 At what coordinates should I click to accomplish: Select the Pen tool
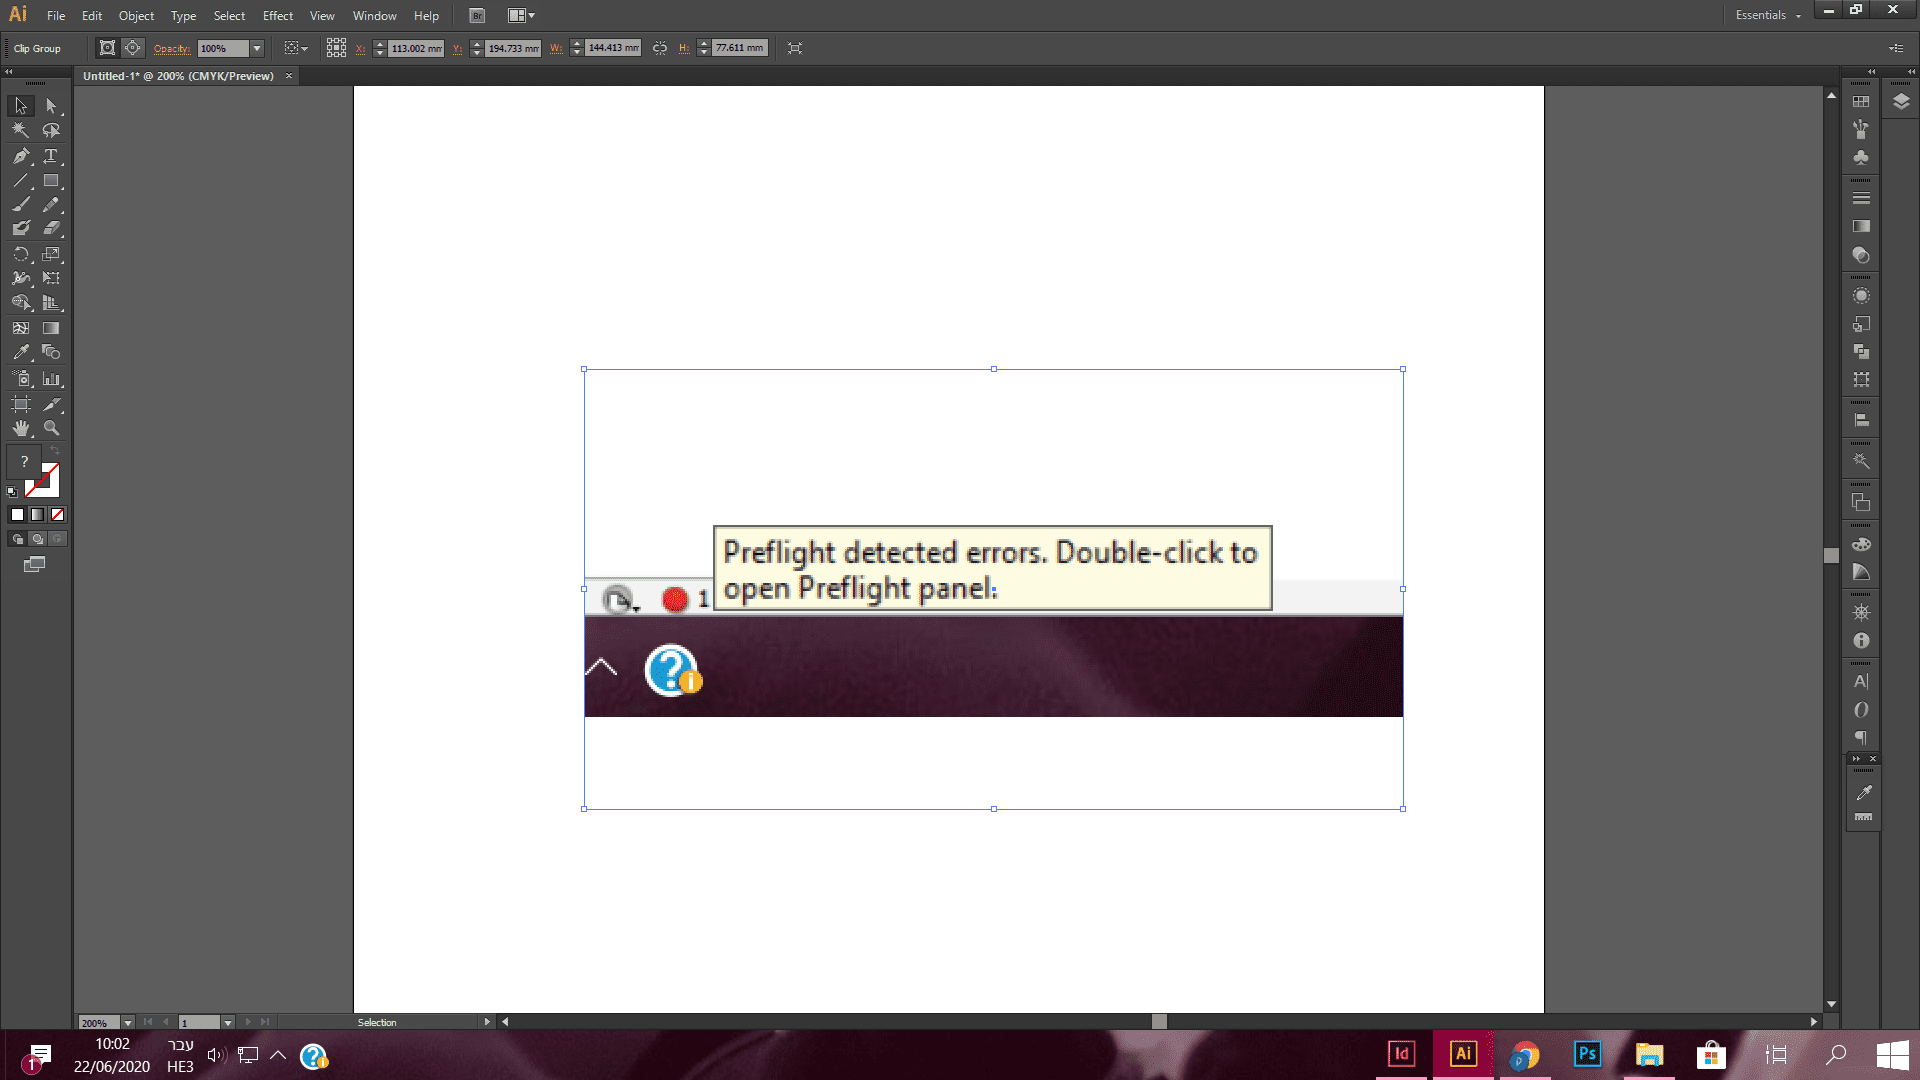tap(20, 156)
